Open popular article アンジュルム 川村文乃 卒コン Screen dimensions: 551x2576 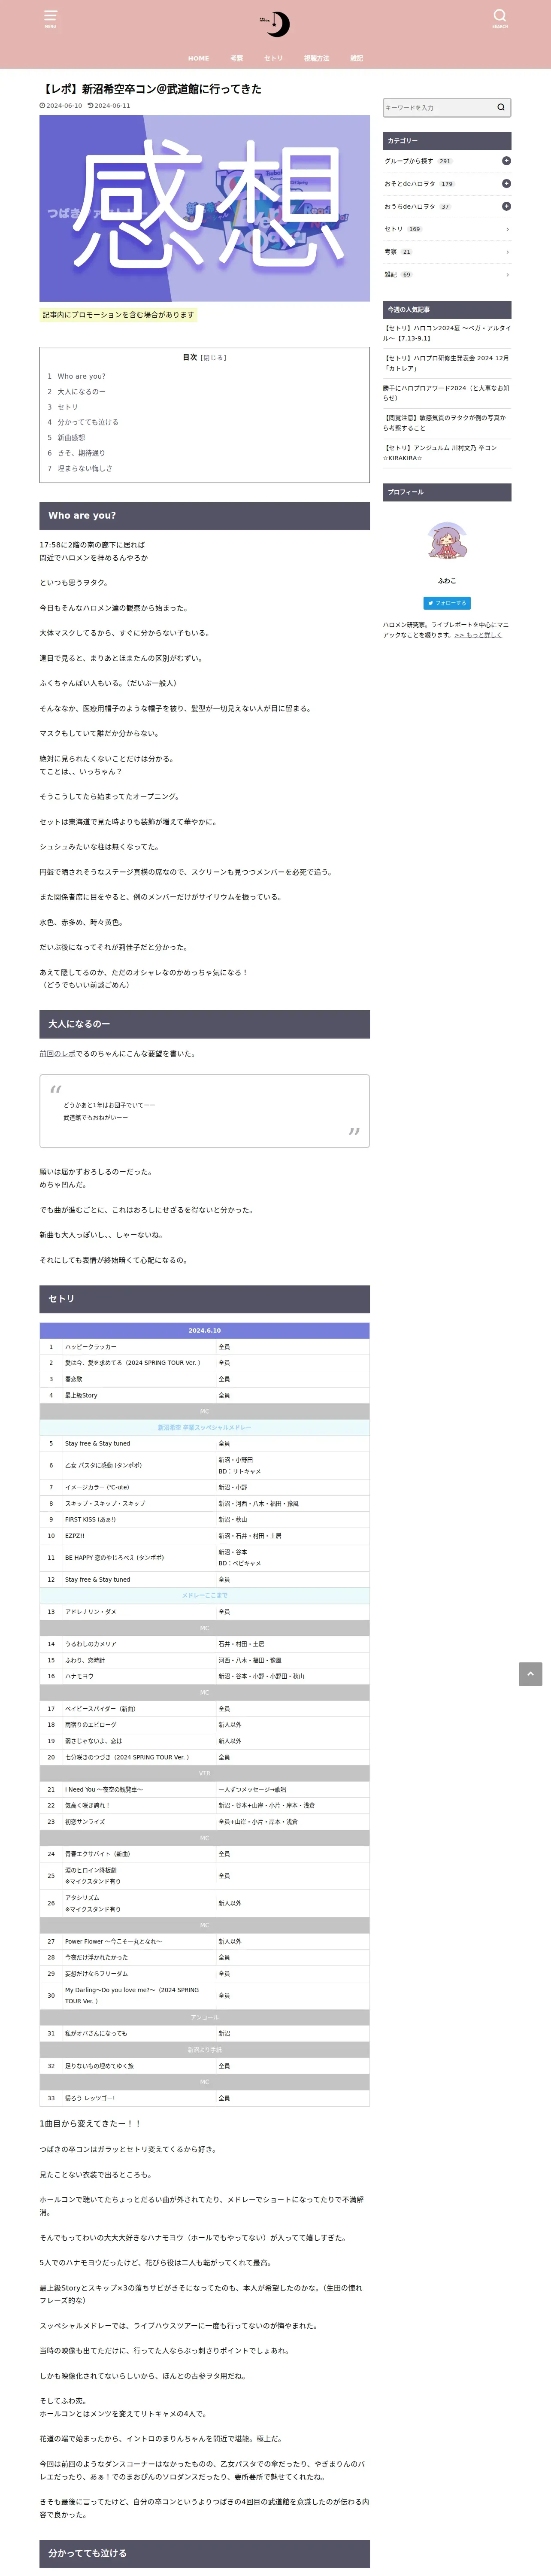coord(447,453)
